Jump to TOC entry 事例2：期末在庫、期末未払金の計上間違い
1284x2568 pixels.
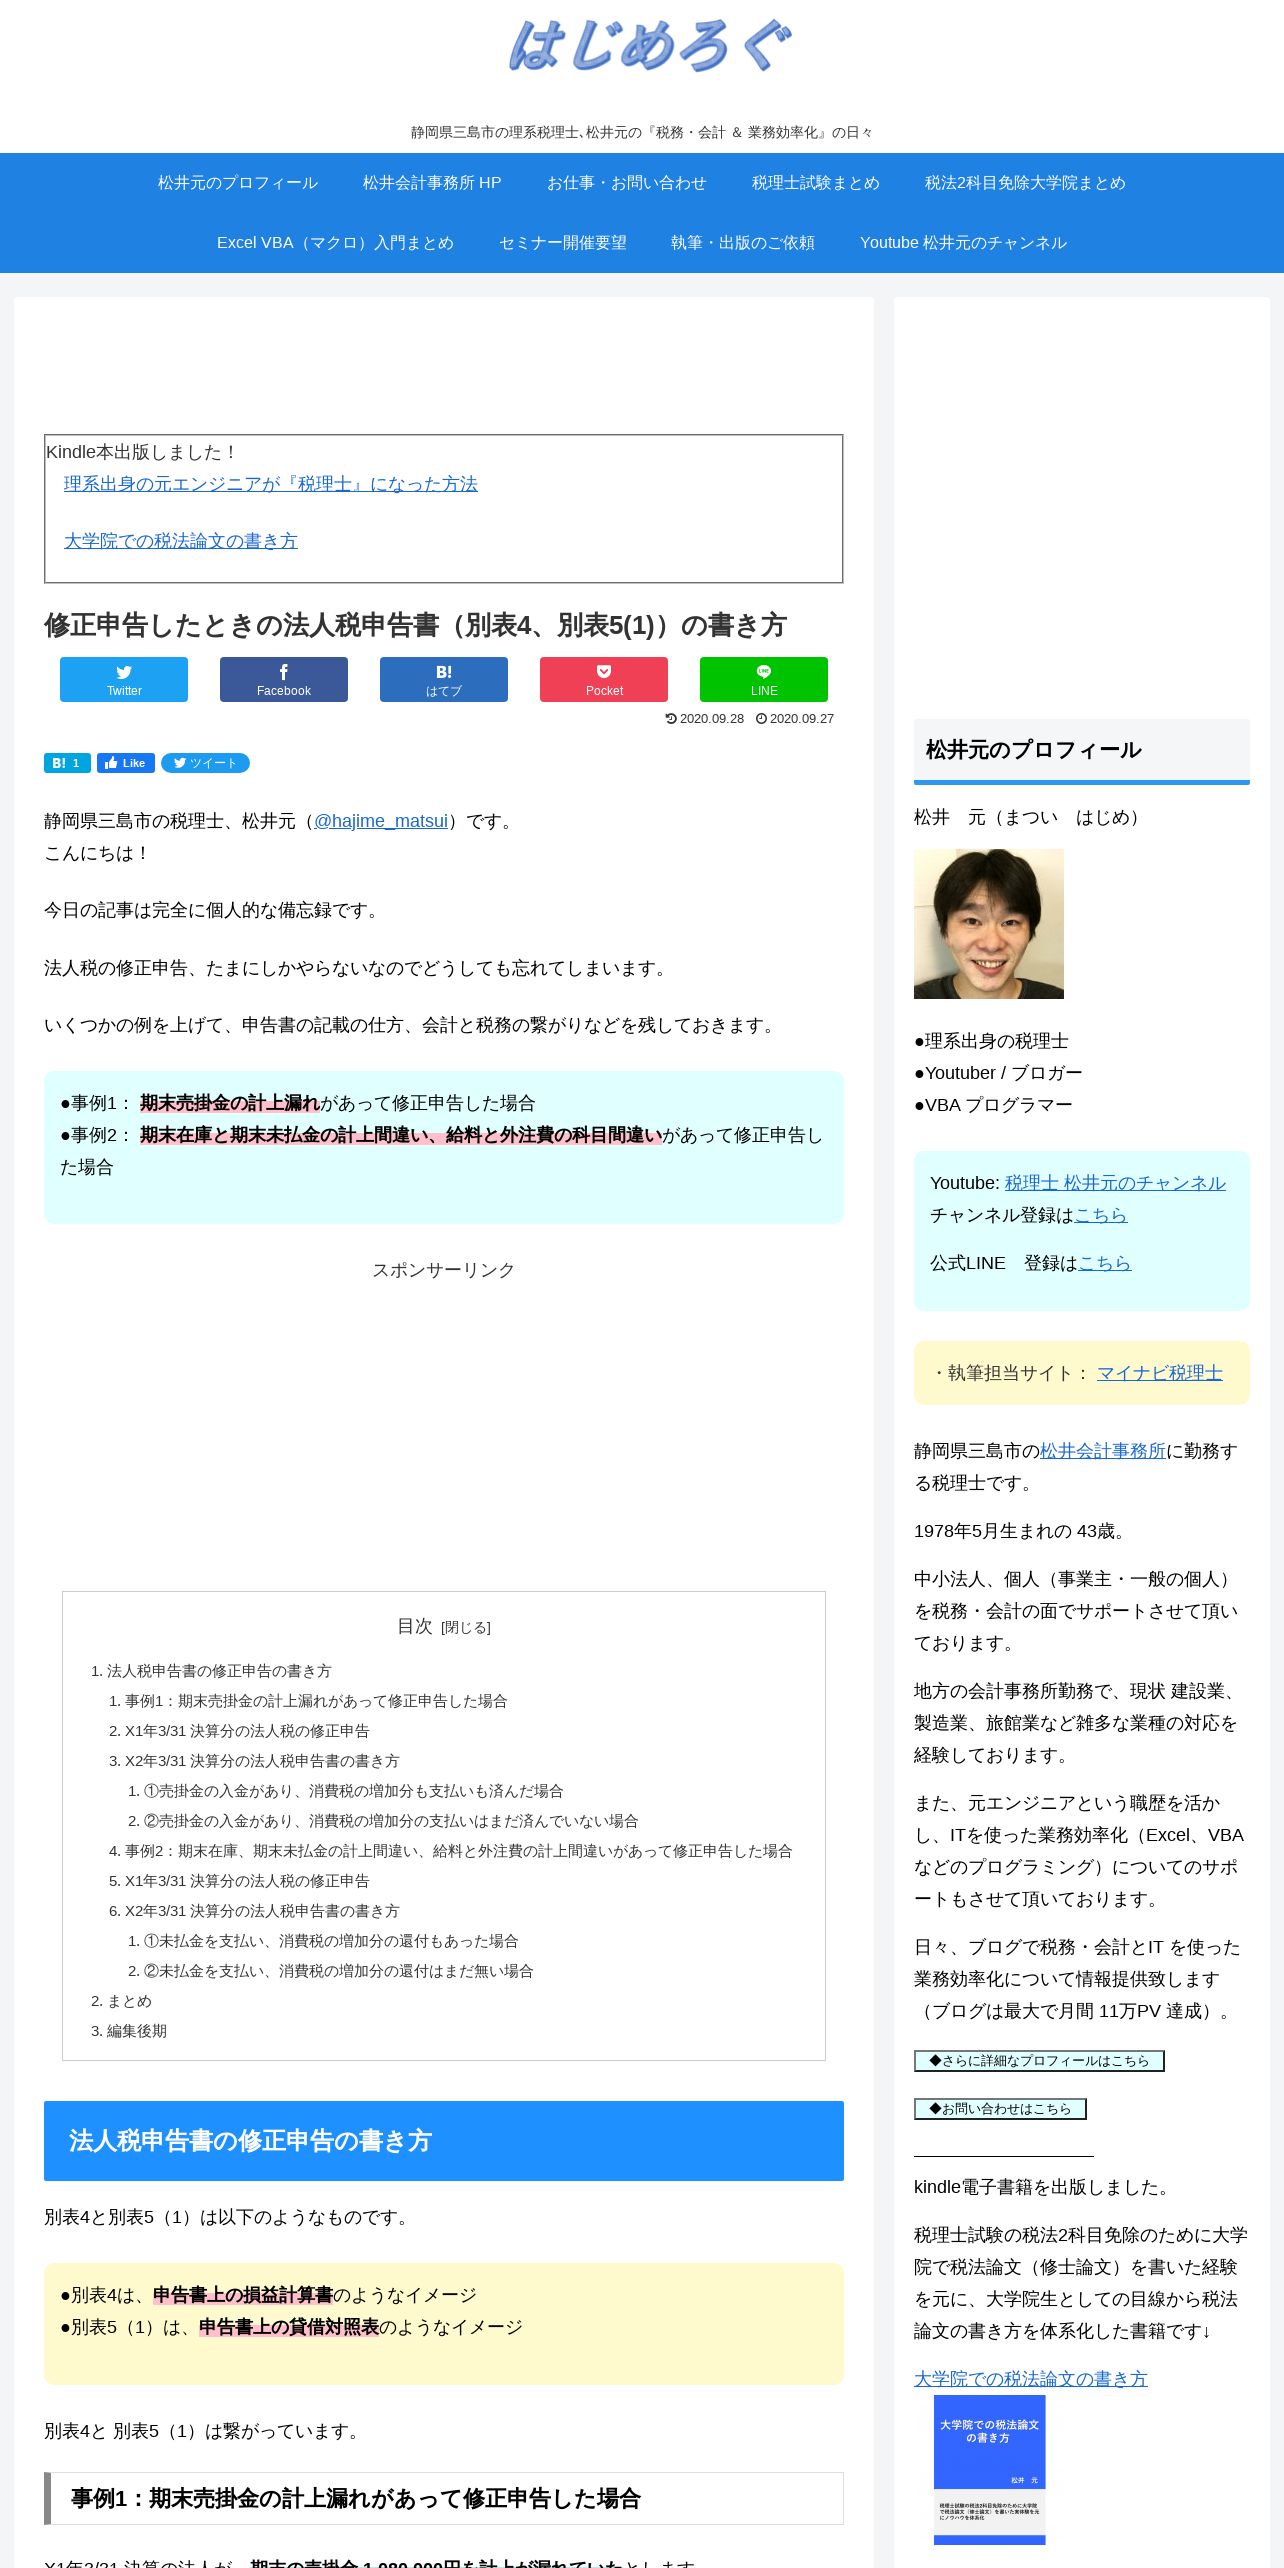(x=459, y=1851)
